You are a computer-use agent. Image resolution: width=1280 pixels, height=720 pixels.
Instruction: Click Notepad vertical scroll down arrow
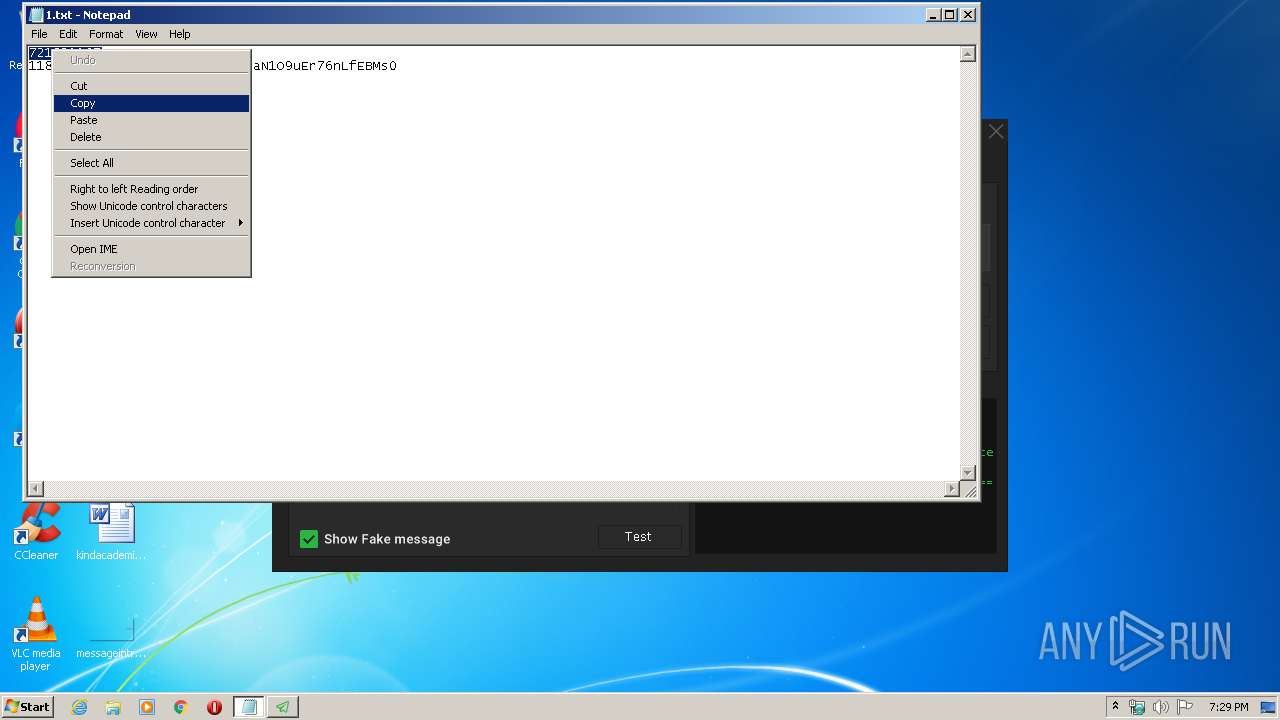point(968,473)
